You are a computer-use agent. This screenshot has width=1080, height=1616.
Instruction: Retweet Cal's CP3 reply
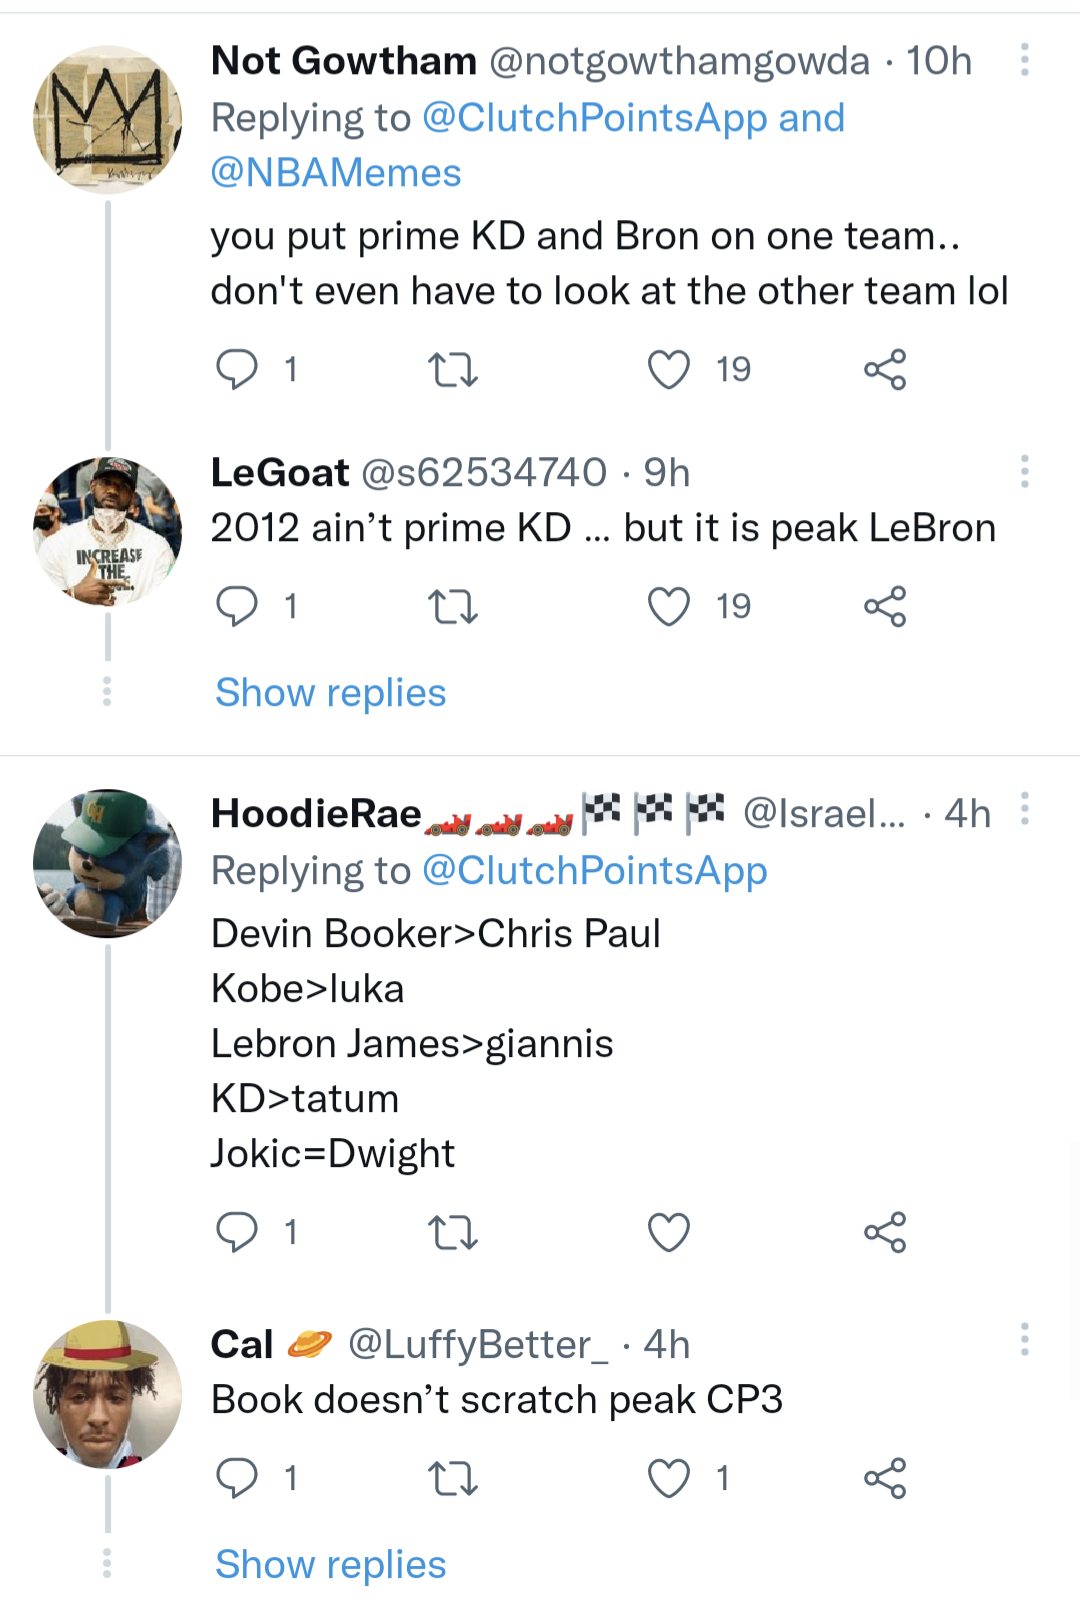(454, 1477)
